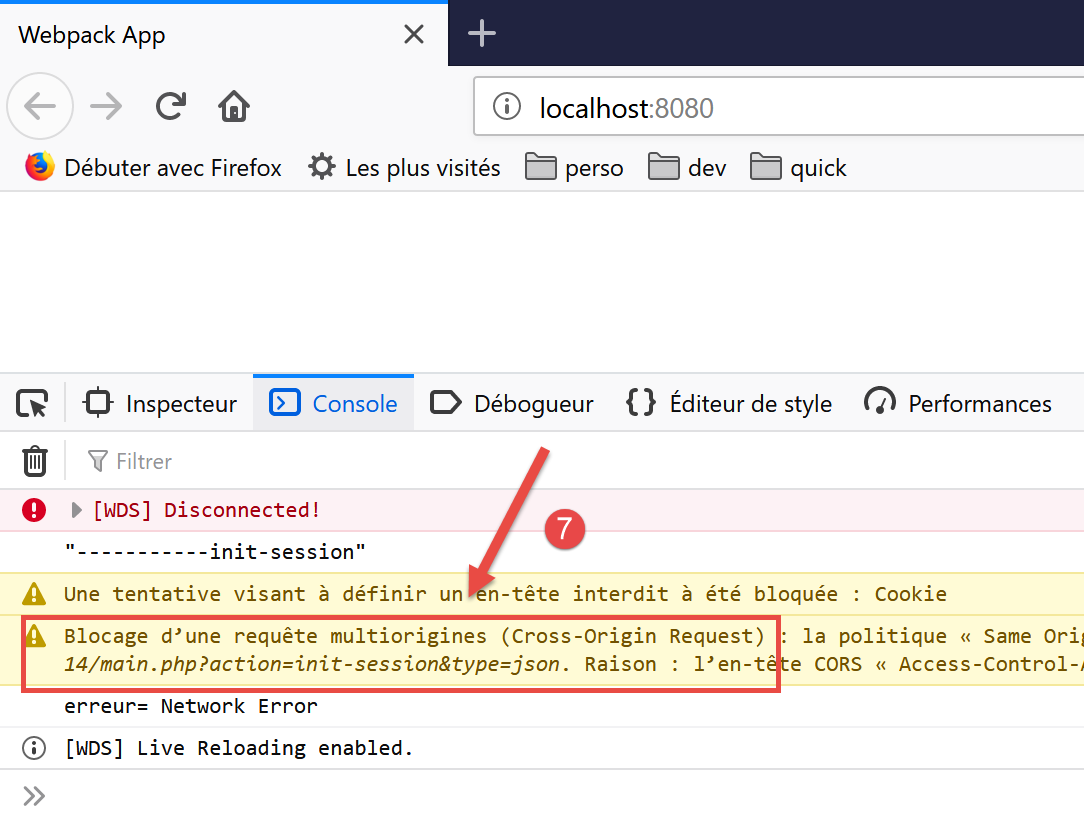Click the forward navigation arrow

click(106, 106)
